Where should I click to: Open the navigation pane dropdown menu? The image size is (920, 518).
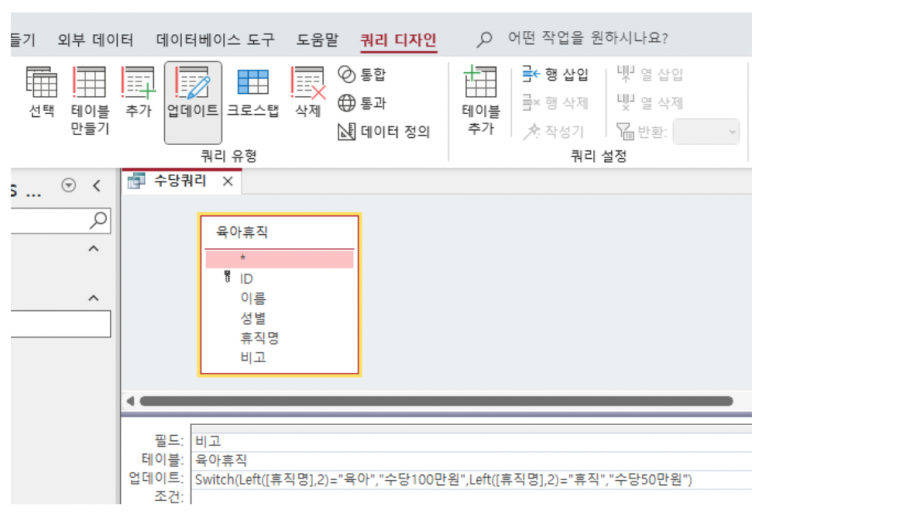click(69, 185)
